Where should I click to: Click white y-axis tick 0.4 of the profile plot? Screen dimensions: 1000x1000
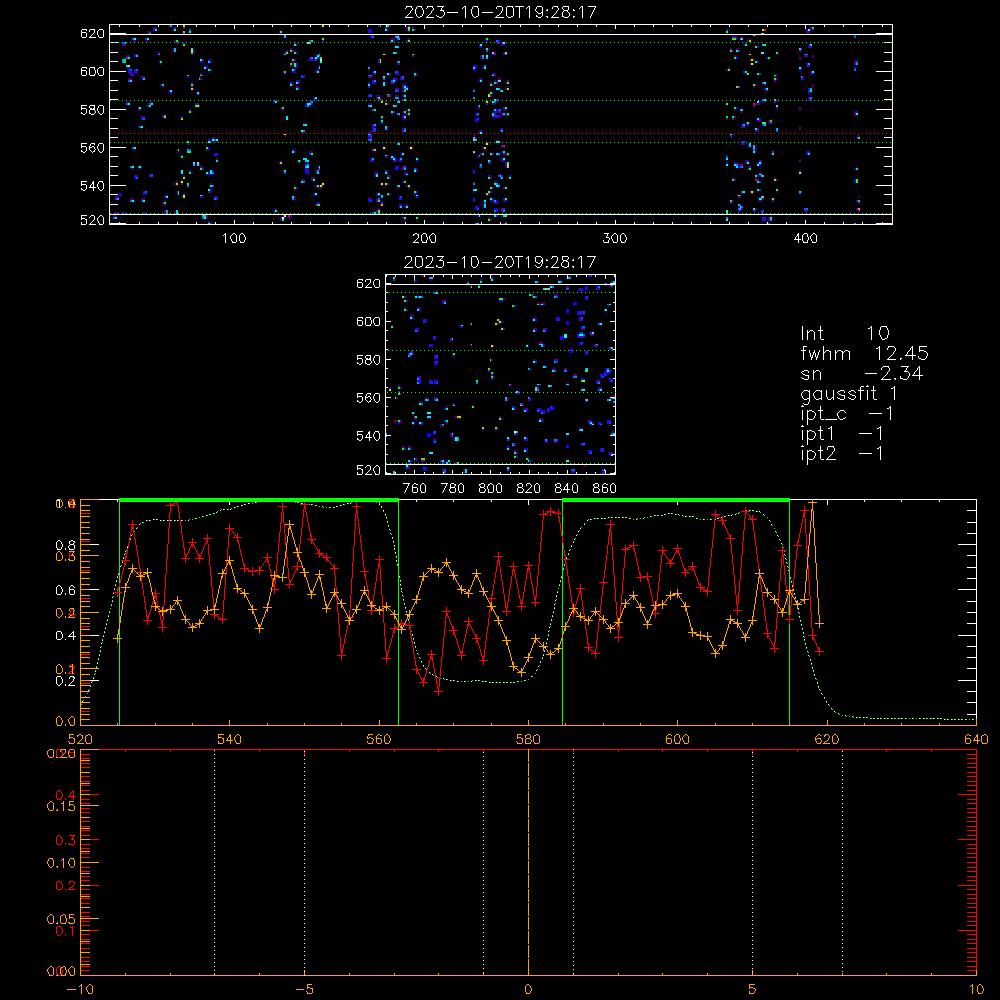(66, 636)
